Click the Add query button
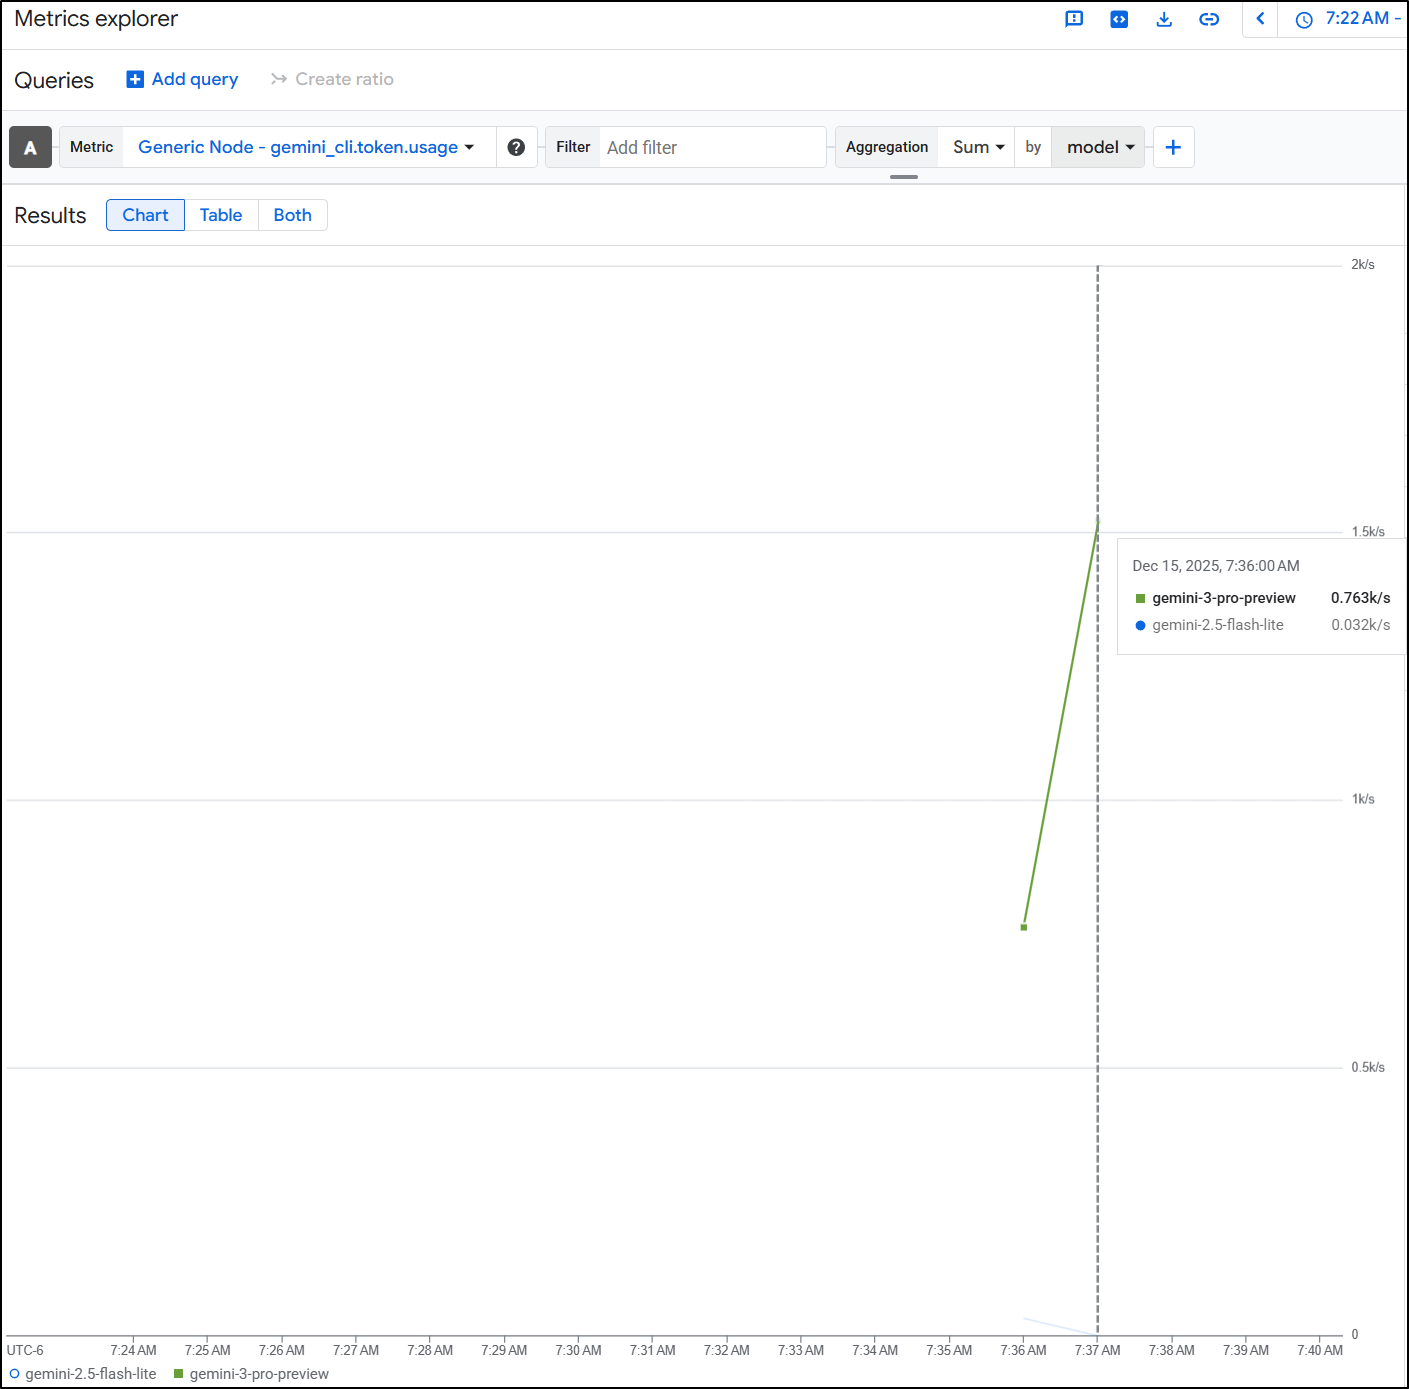The width and height of the screenshot is (1409, 1389). [x=182, y=79]
